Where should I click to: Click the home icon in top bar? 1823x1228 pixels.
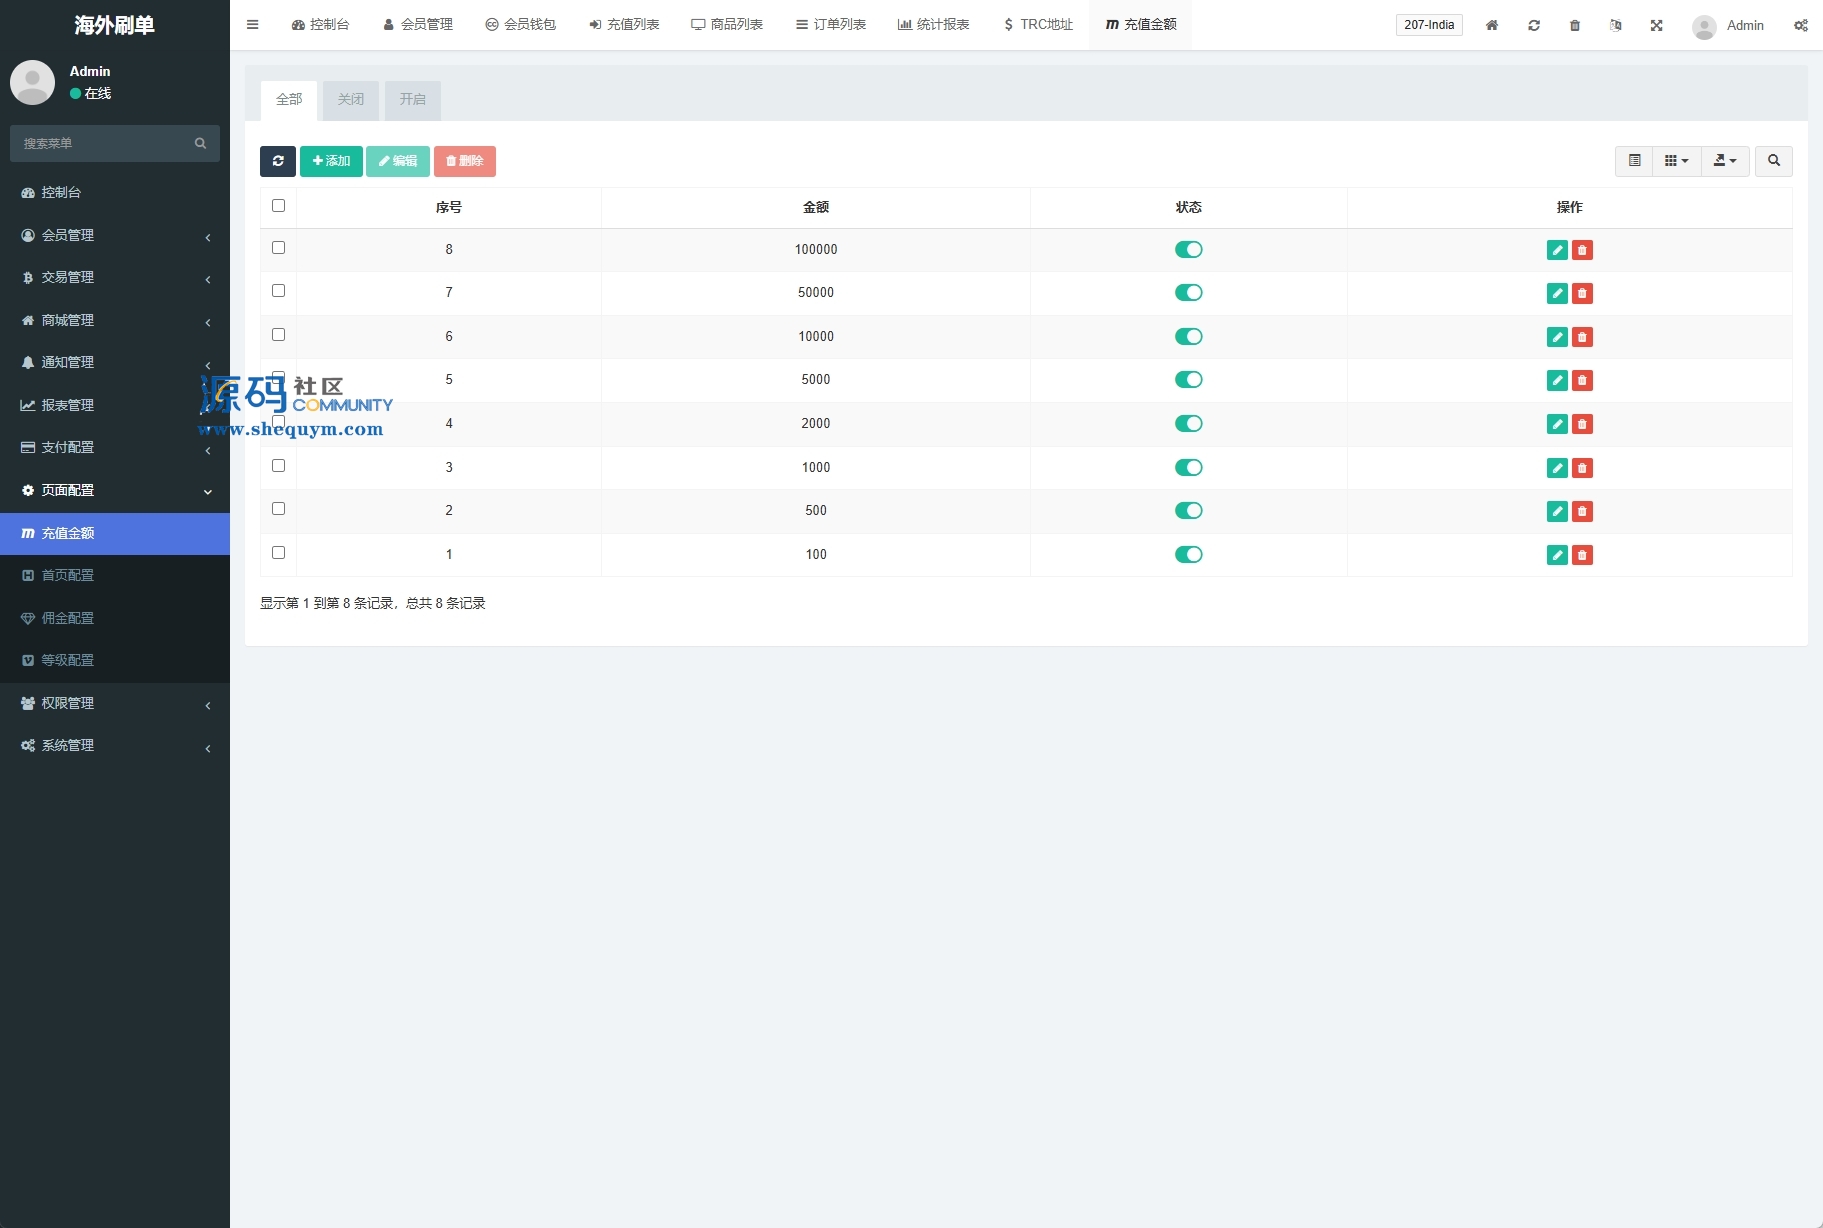point(1491,25)
